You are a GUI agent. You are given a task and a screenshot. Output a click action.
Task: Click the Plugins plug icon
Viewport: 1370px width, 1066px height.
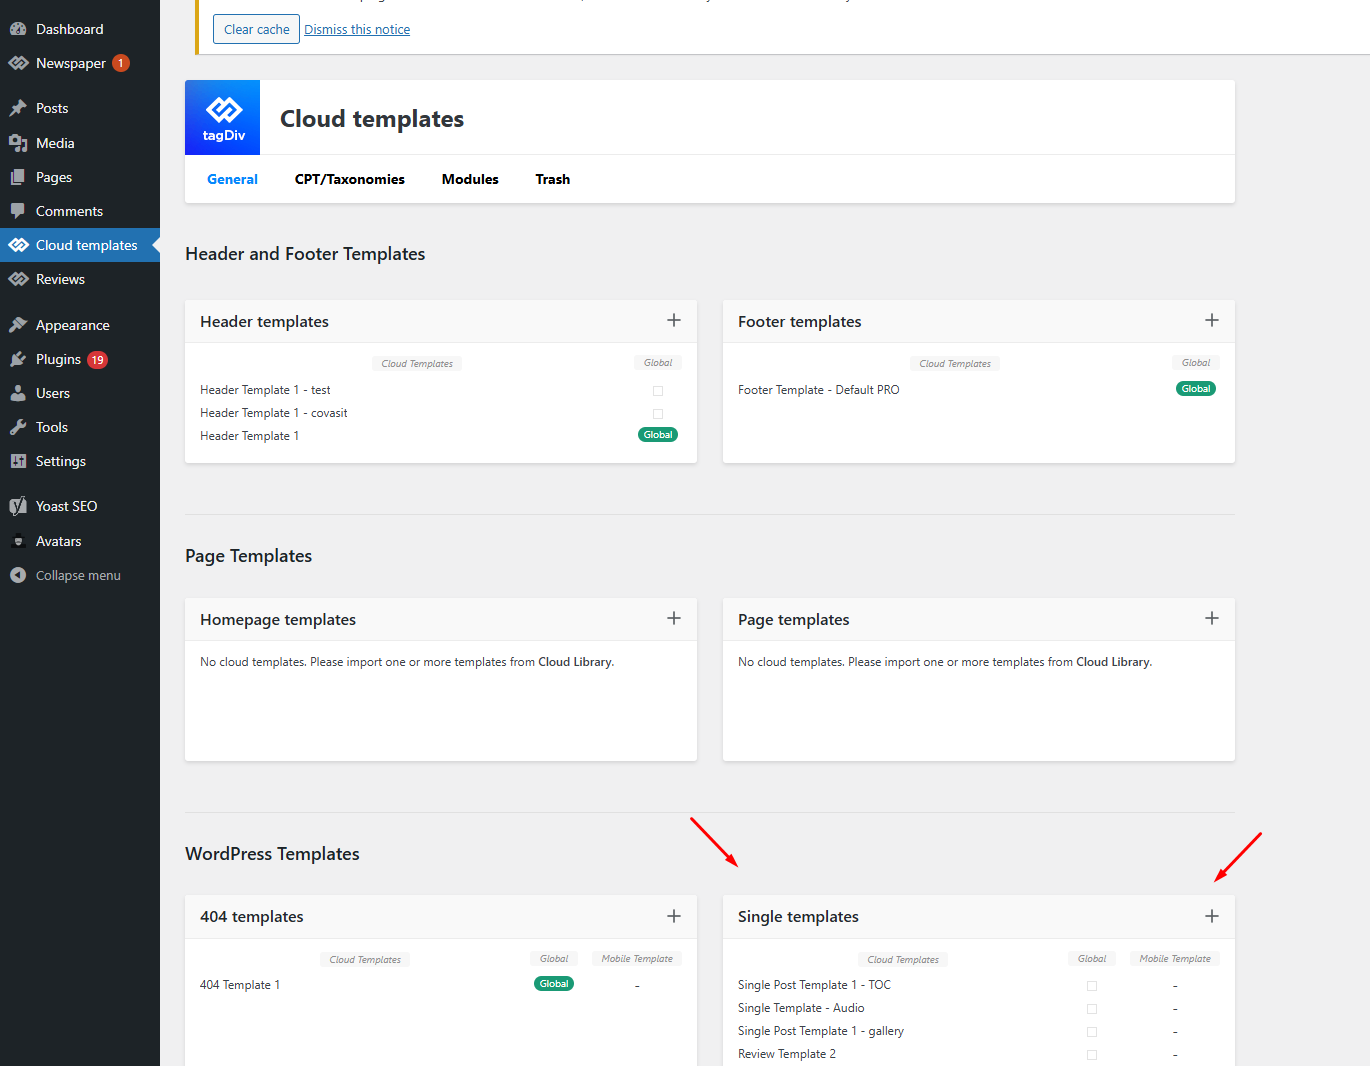[x=18, y=359]
